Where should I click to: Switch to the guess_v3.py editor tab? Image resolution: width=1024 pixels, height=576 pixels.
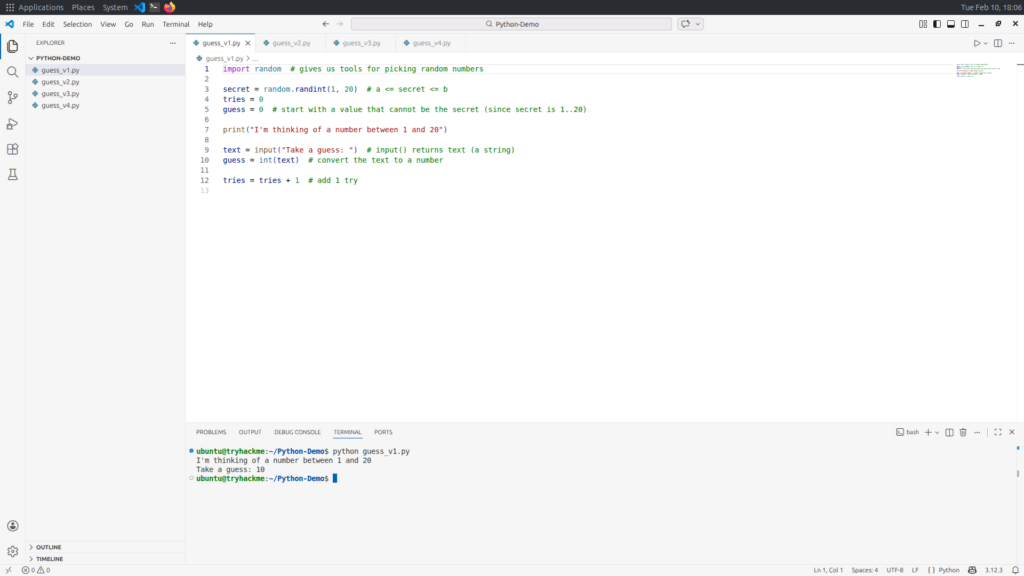pos(361,43)
